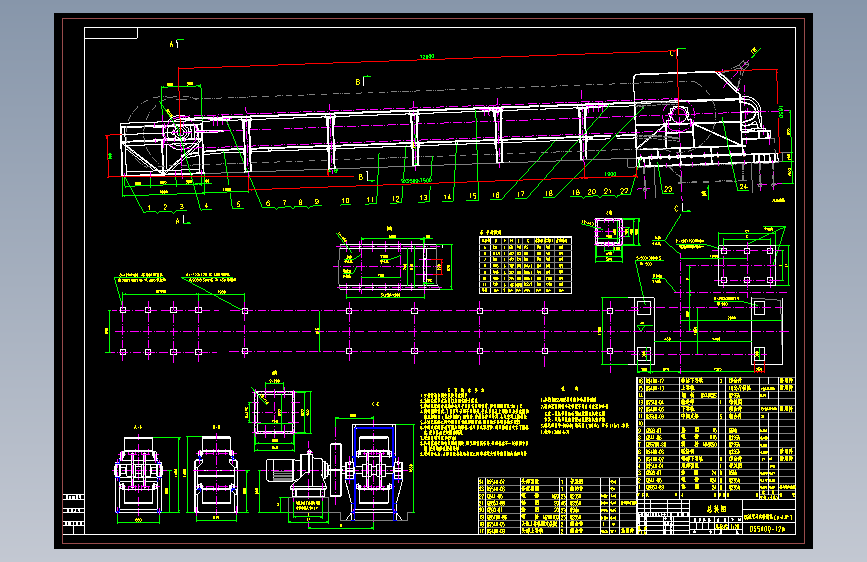Screen dimensions: 867x562
Task: Click part callout number 13
Action: tap(424, 197)
